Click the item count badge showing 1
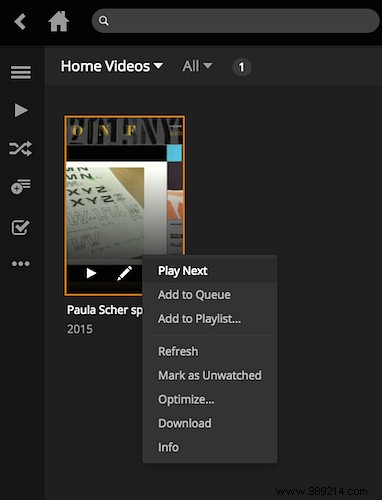The image size is (382, 500). click(242, 67)
